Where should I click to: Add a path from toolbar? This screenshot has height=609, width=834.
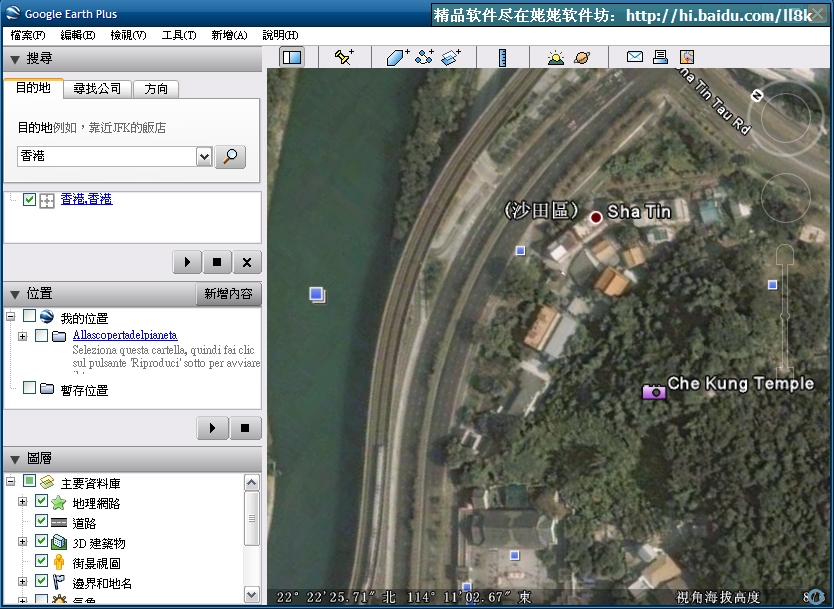click(x=424, y=57)
